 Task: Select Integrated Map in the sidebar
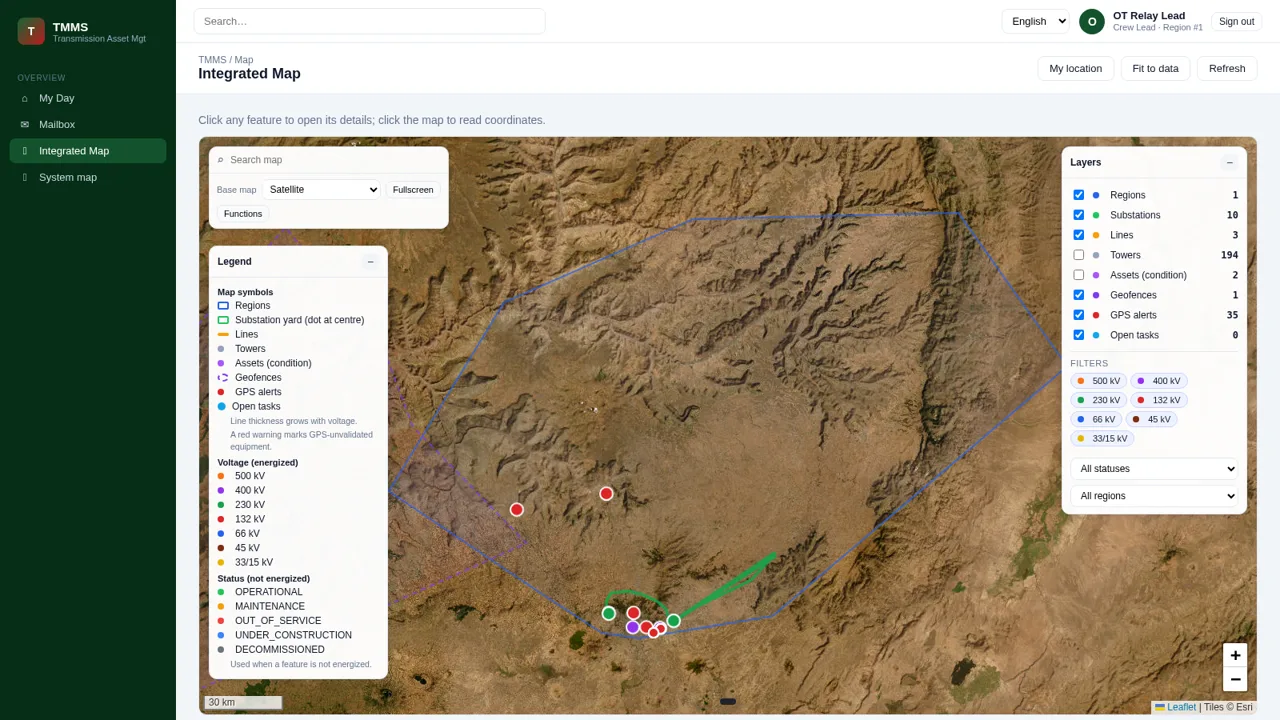pyautogui.click(x=88, y=151)
